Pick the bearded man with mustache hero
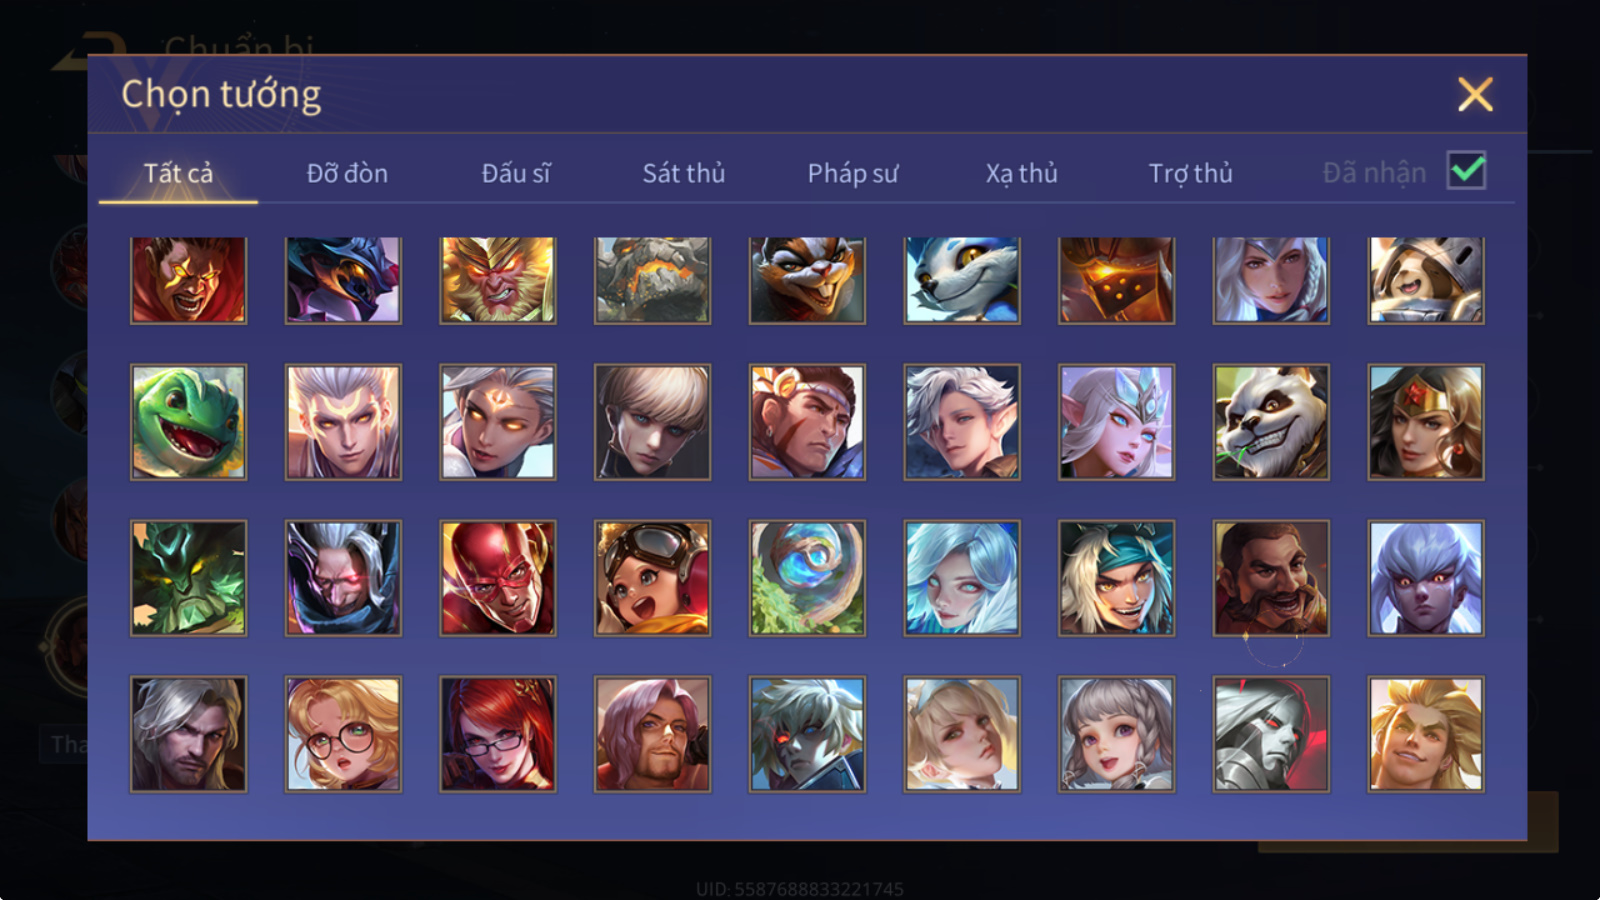1600x900 pixels. (1271, 578)
